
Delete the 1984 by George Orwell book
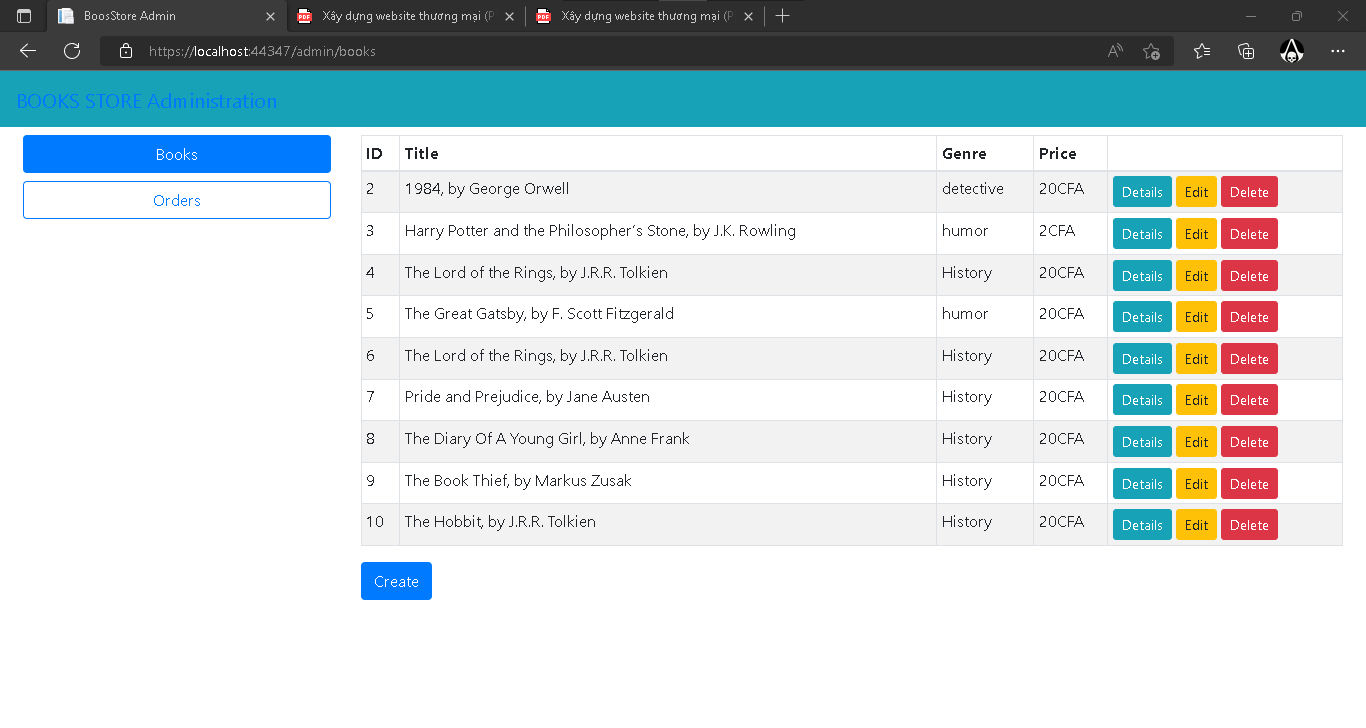tap(1249, 192)
